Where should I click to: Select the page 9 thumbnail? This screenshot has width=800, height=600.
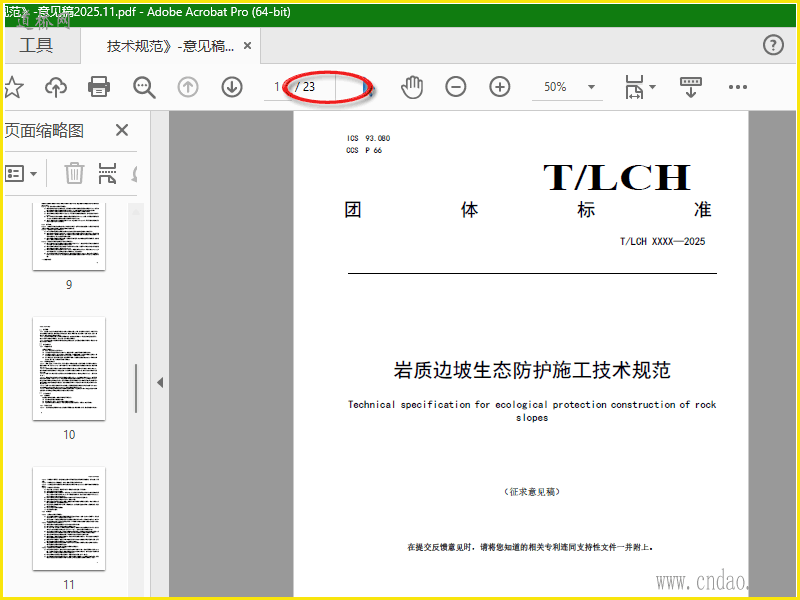pyautogui.click(x=69, y=236)
